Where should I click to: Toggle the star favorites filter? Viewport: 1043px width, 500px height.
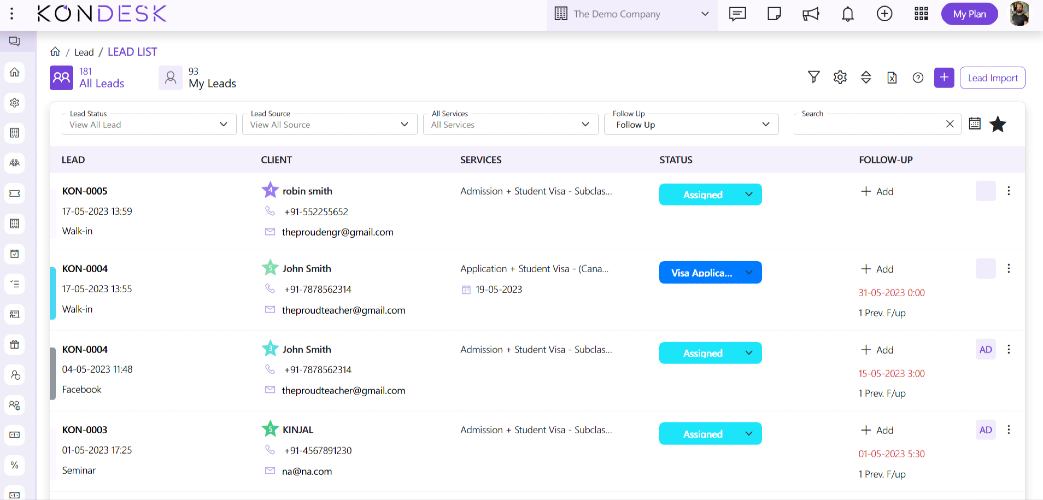(997, 124)
